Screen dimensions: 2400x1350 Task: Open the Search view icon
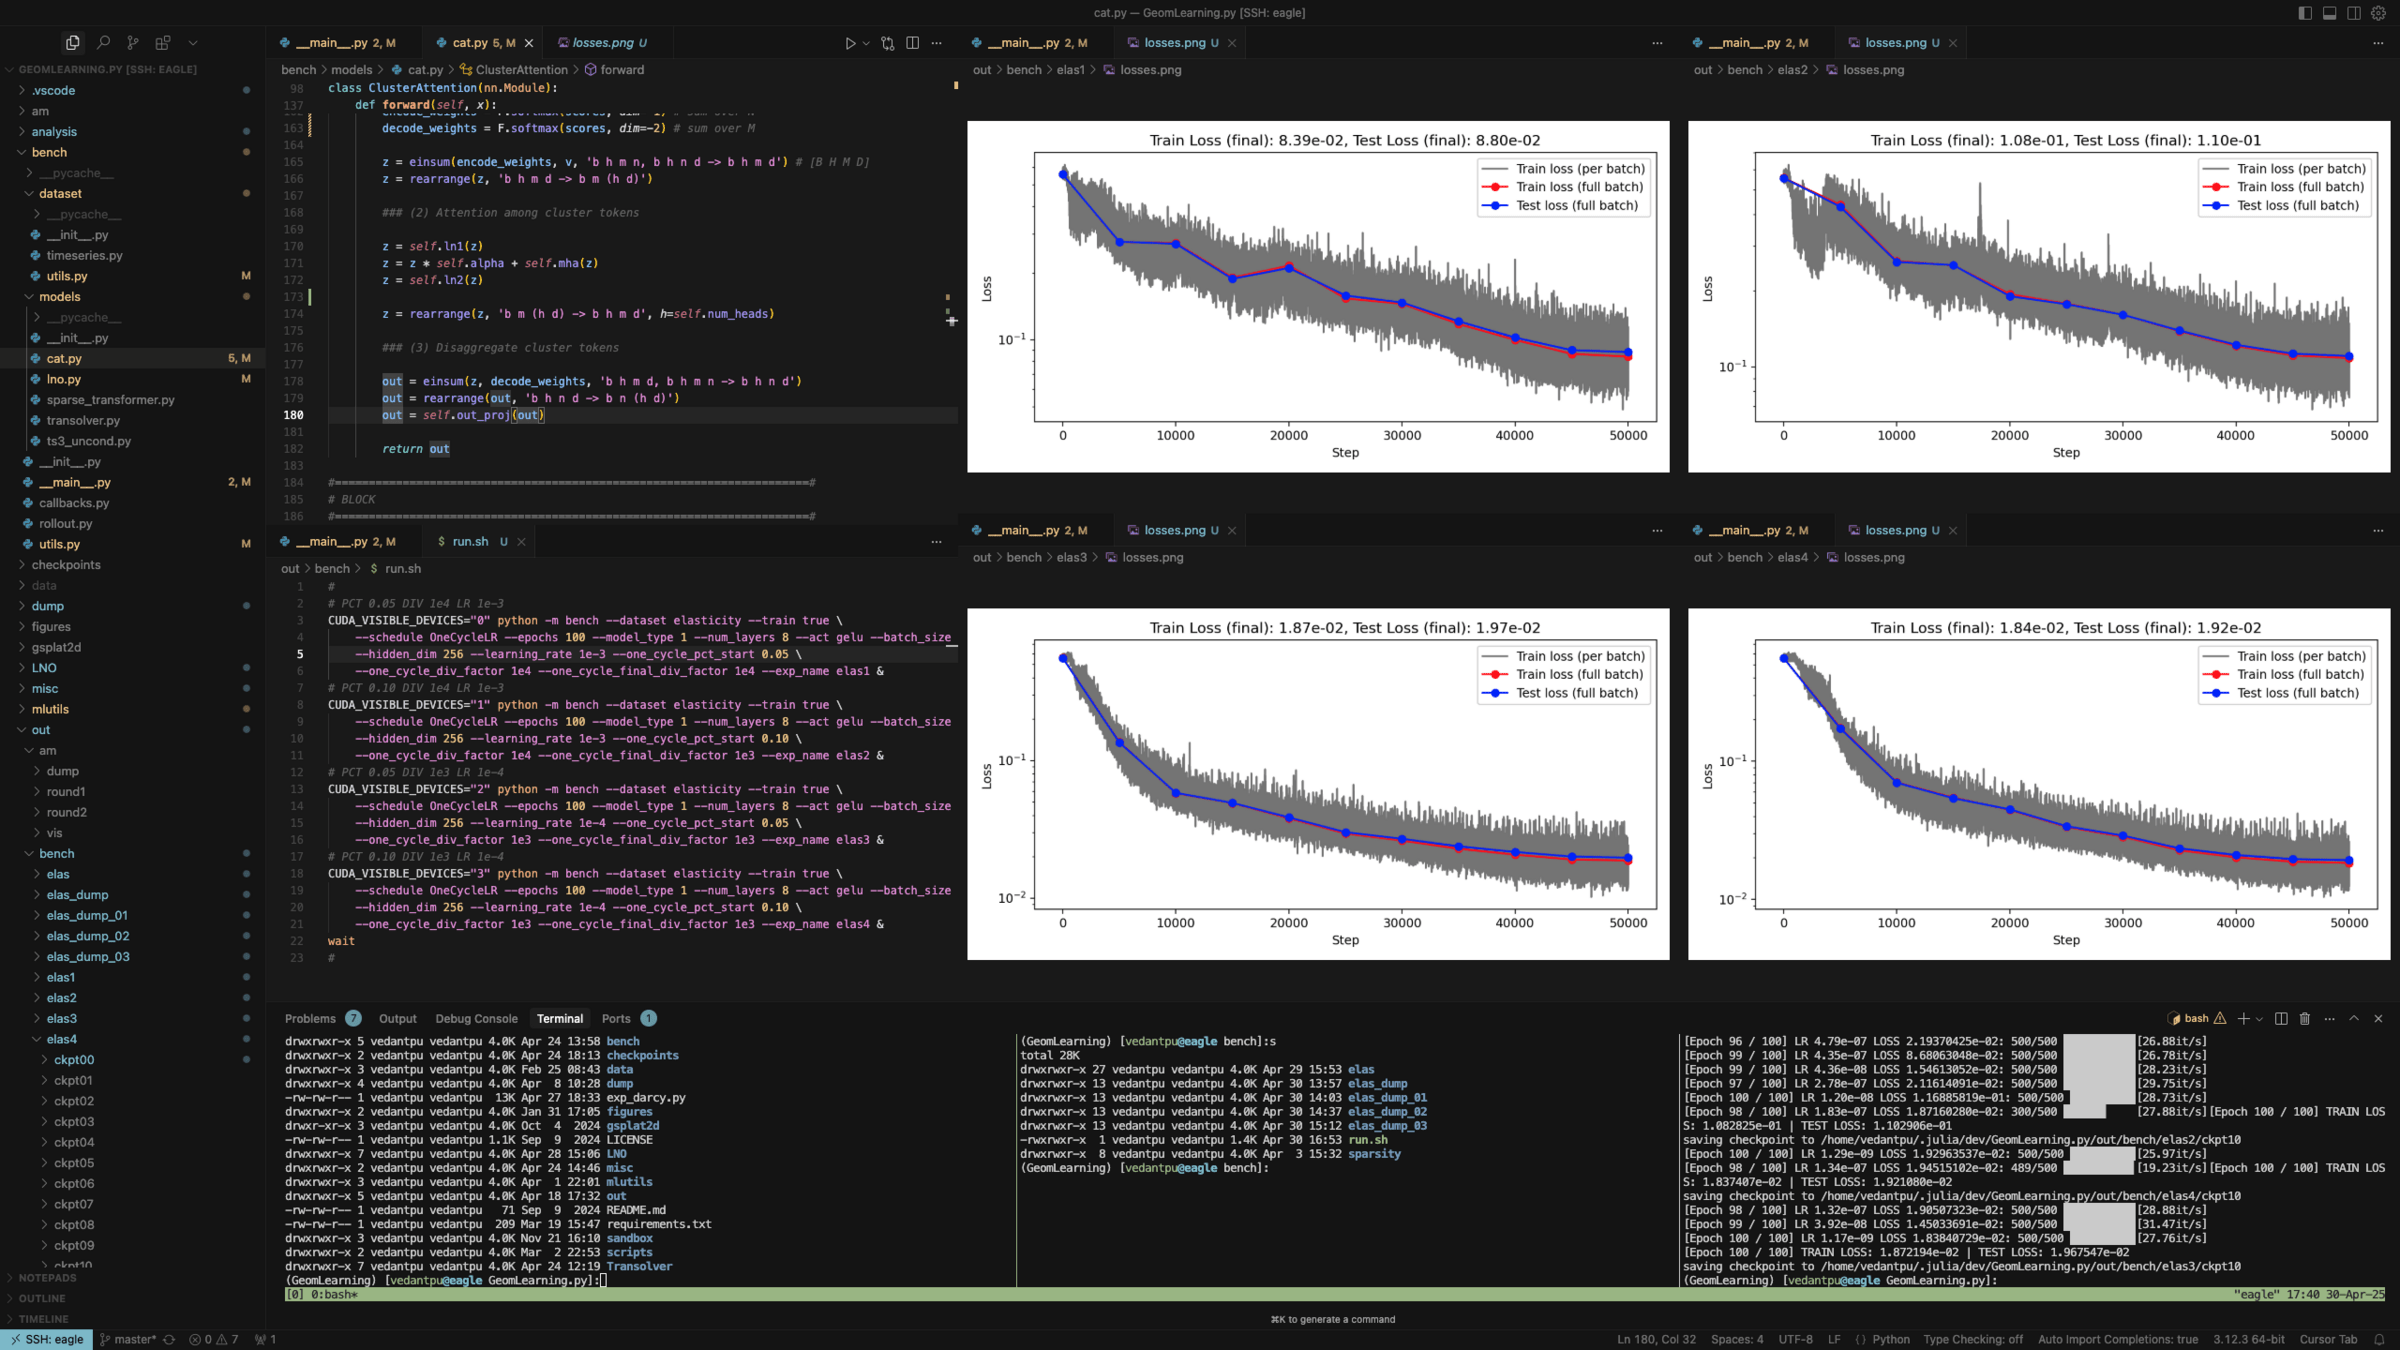click(x=103, y=43)
